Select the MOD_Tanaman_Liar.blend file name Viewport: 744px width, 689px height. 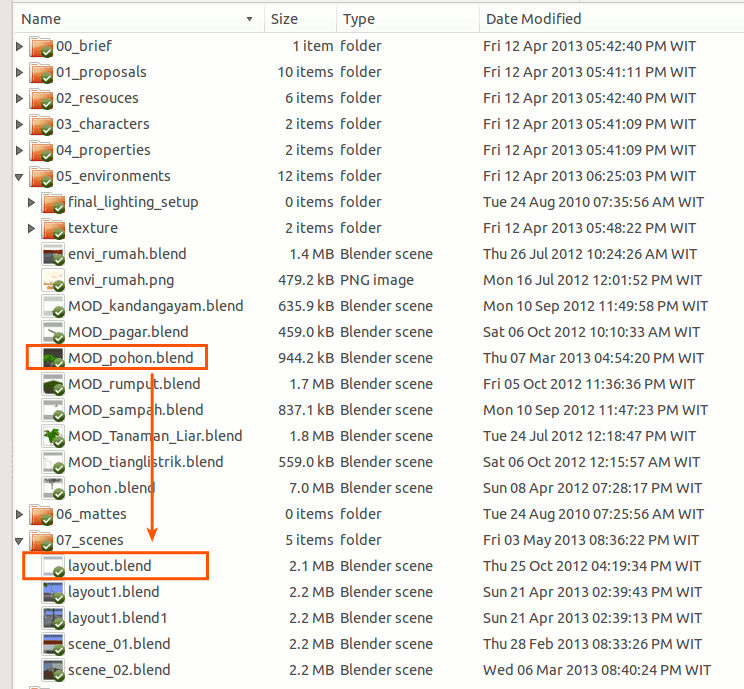[155, 436]
